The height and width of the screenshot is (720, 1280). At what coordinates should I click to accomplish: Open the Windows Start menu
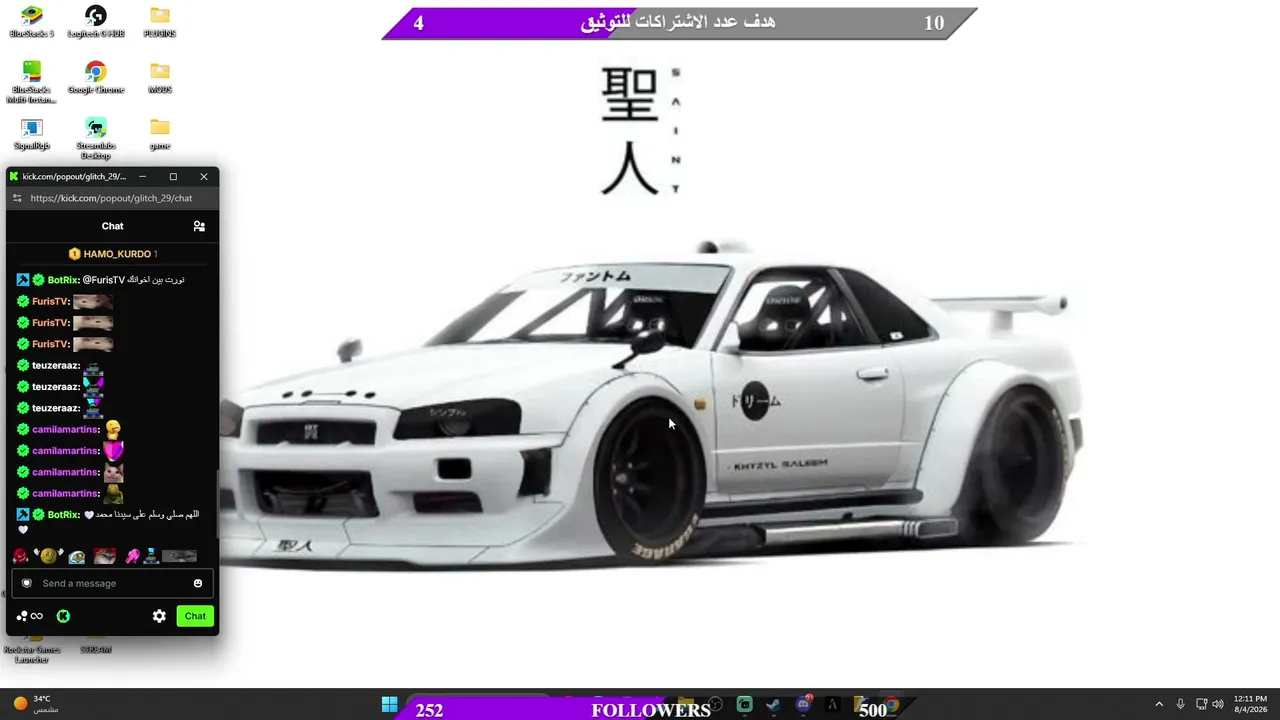389,705
